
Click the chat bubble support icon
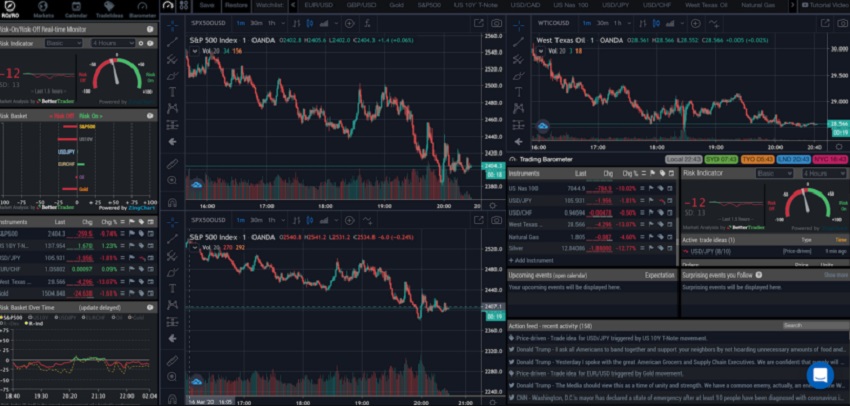coord(820,375)
